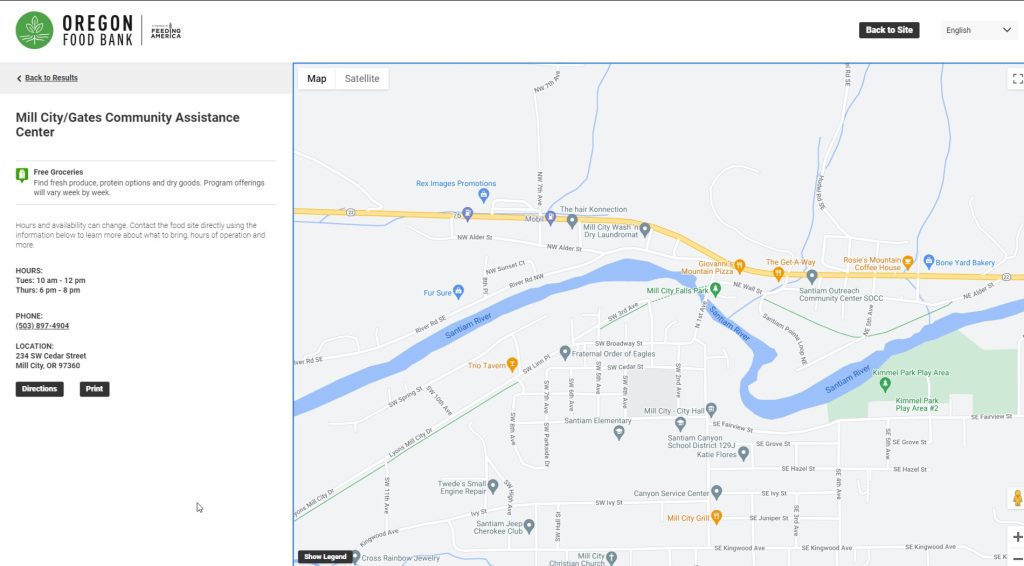Click the Bone Yard Bakery shop marker
This screenshot has width=1024, height=566.
pos(928,262)
